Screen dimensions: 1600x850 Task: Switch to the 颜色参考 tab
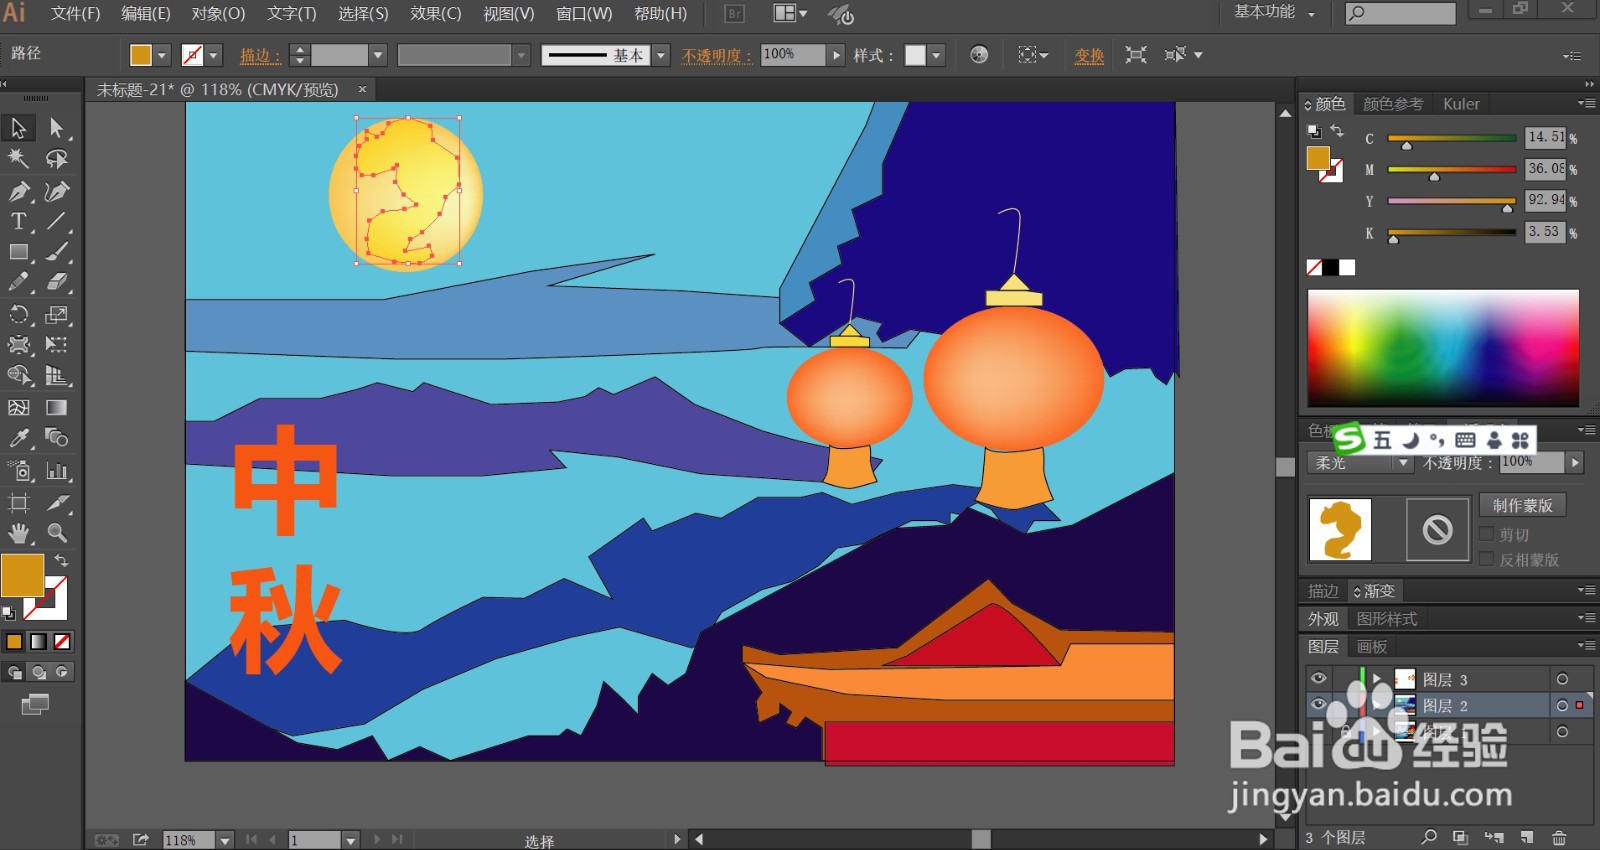pos(1393,104)
